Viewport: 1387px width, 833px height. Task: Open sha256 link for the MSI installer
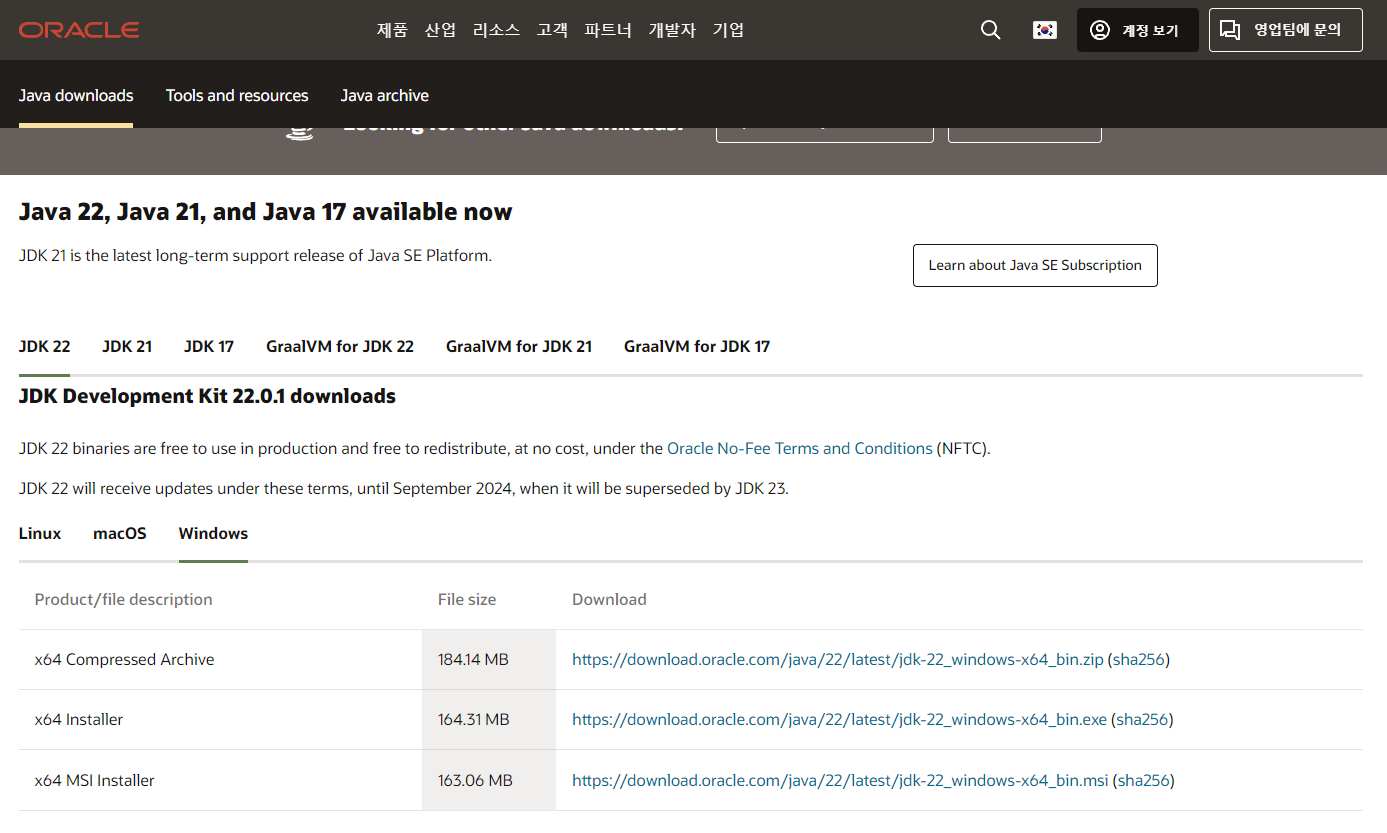1144,780
